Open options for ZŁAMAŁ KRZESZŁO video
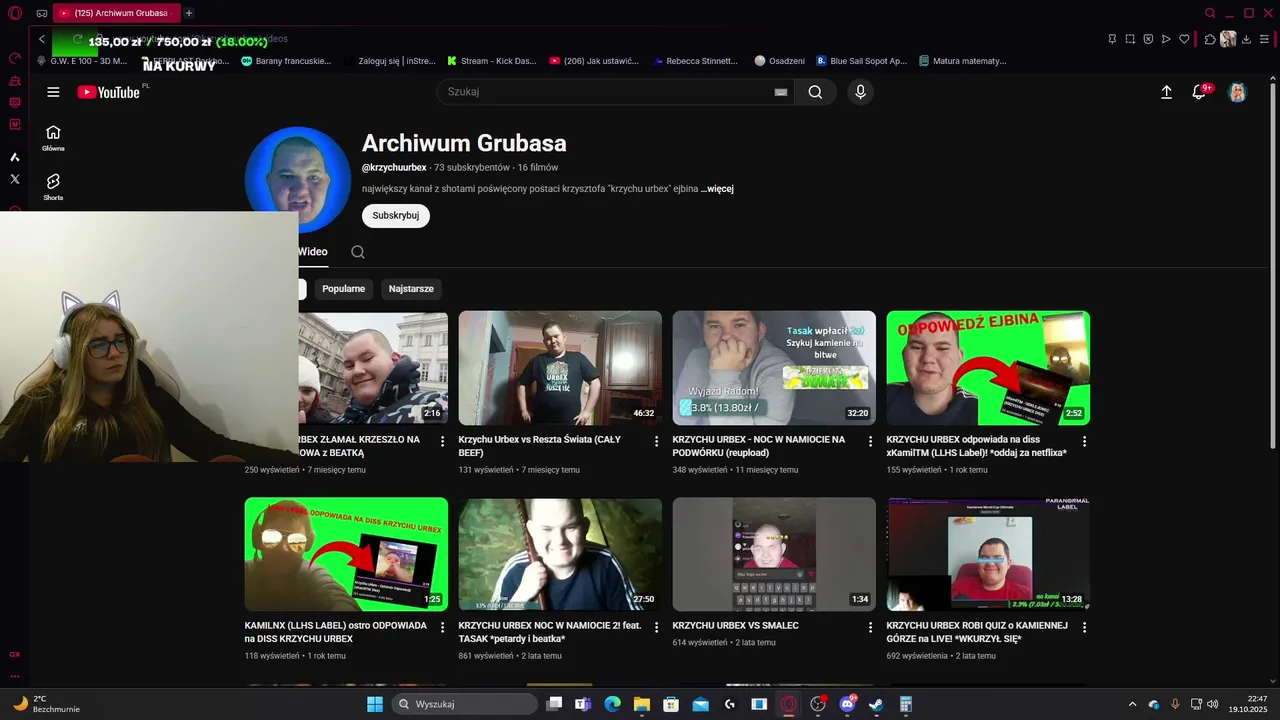 tap(443, 441)
